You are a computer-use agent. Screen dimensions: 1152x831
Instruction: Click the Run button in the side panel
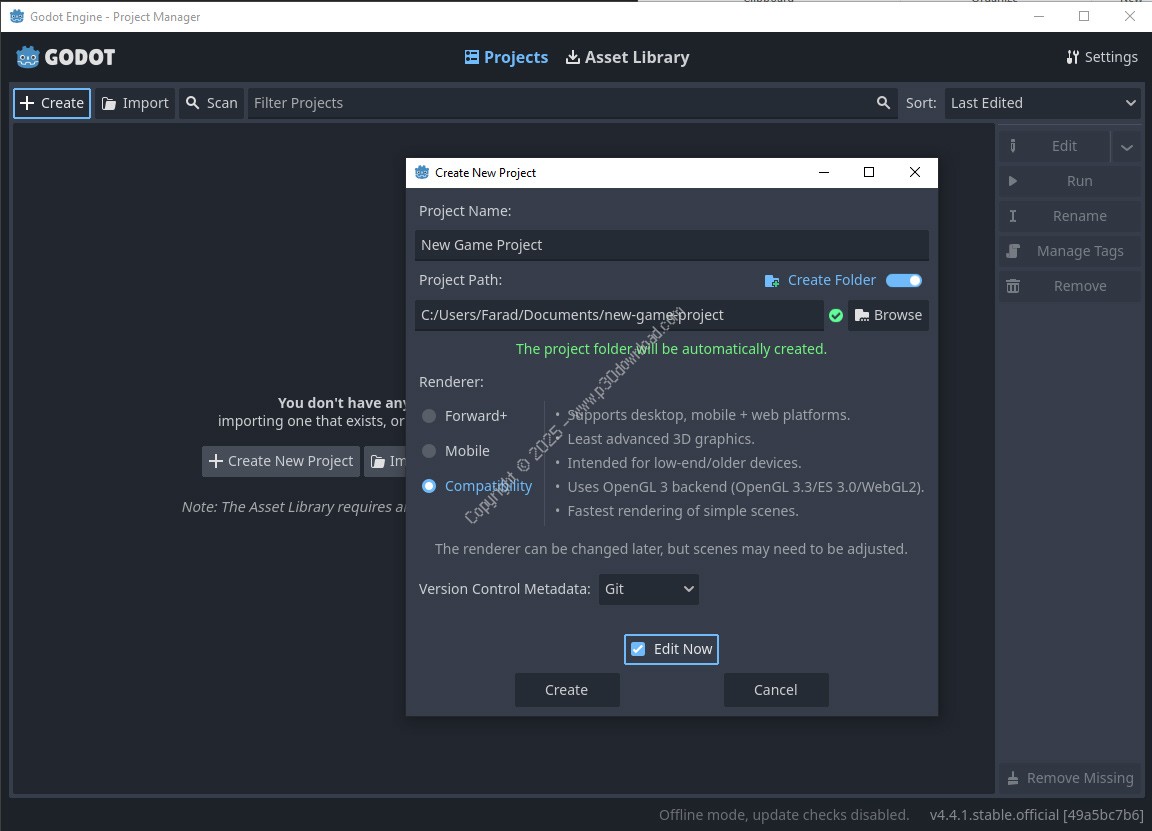coord(1070,181)
